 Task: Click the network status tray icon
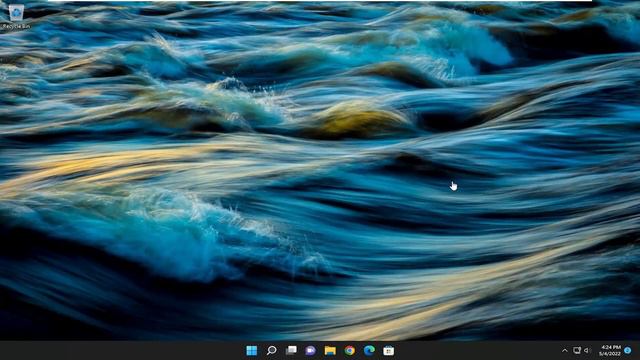point(577,350)
